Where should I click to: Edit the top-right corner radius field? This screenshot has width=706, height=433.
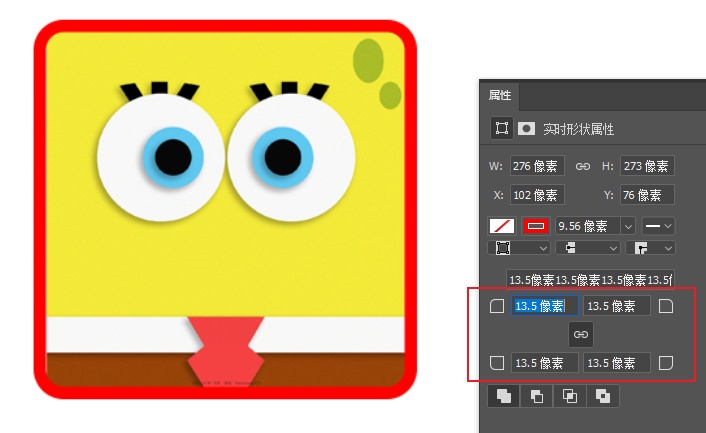pos(617,306)
